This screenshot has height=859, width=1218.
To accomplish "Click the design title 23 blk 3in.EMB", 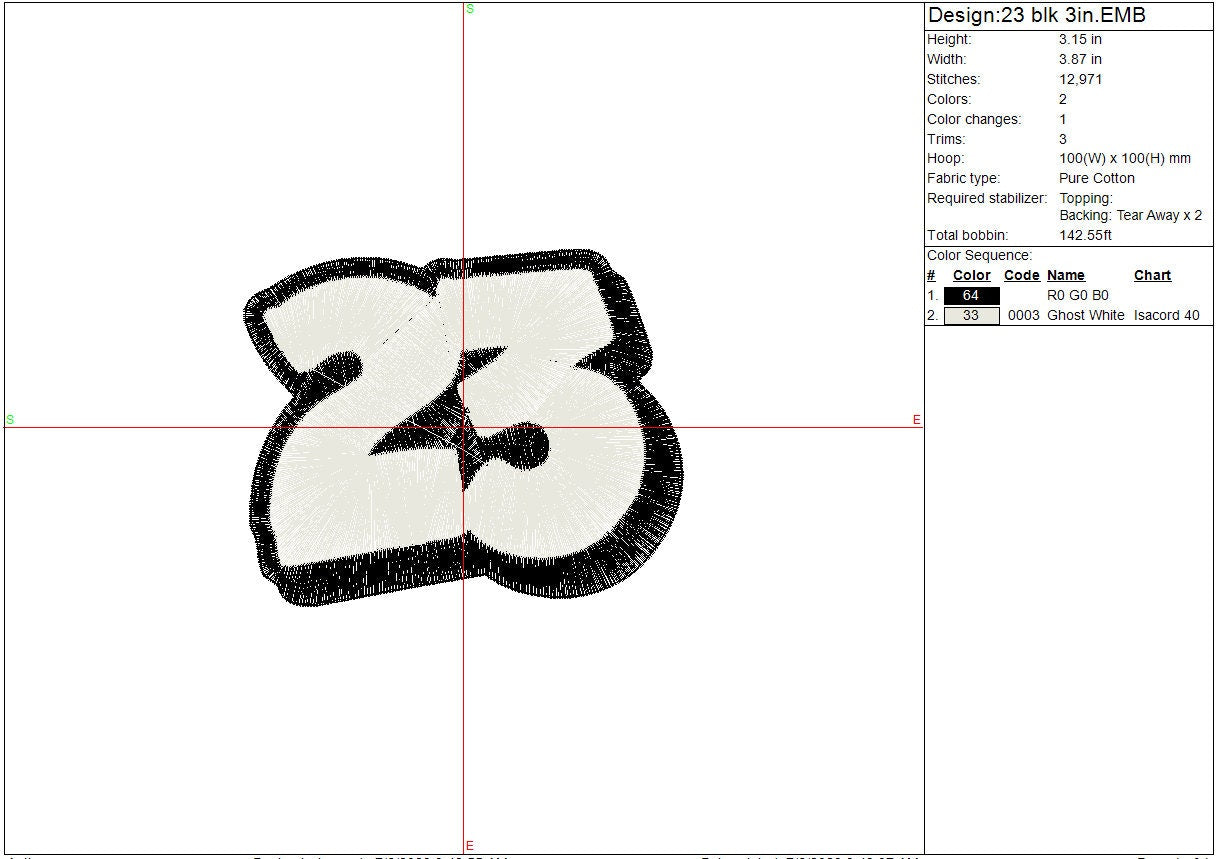I will pyautogui.click(x=1036, y=16).
